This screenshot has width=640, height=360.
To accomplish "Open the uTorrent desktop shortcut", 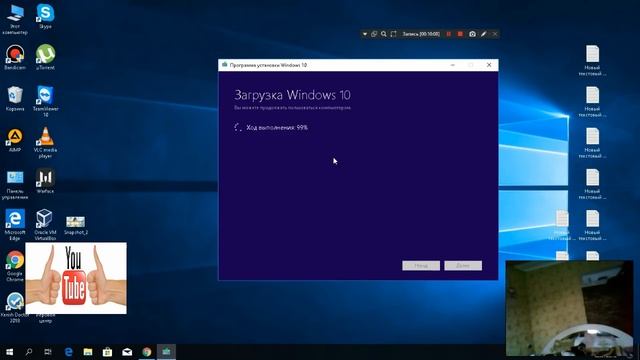I will [45, 58].
